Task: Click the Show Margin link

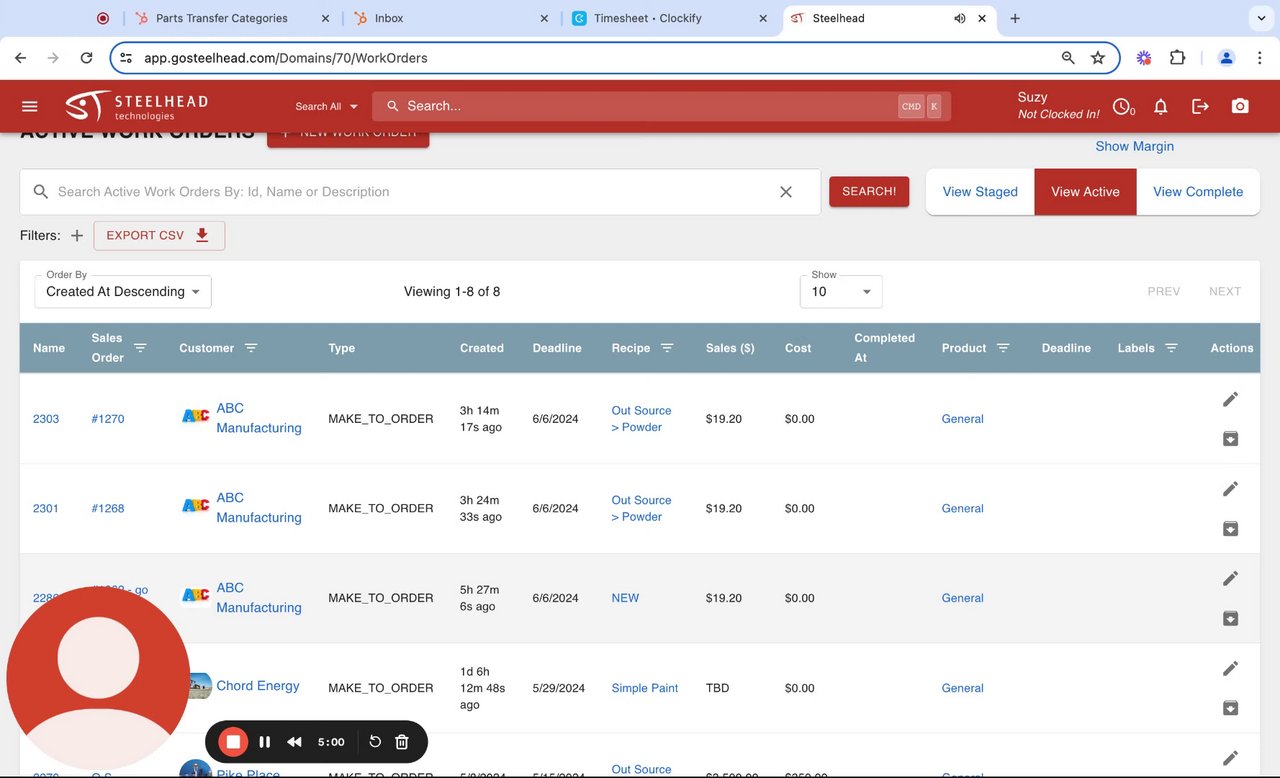Action: (1134, 146)
